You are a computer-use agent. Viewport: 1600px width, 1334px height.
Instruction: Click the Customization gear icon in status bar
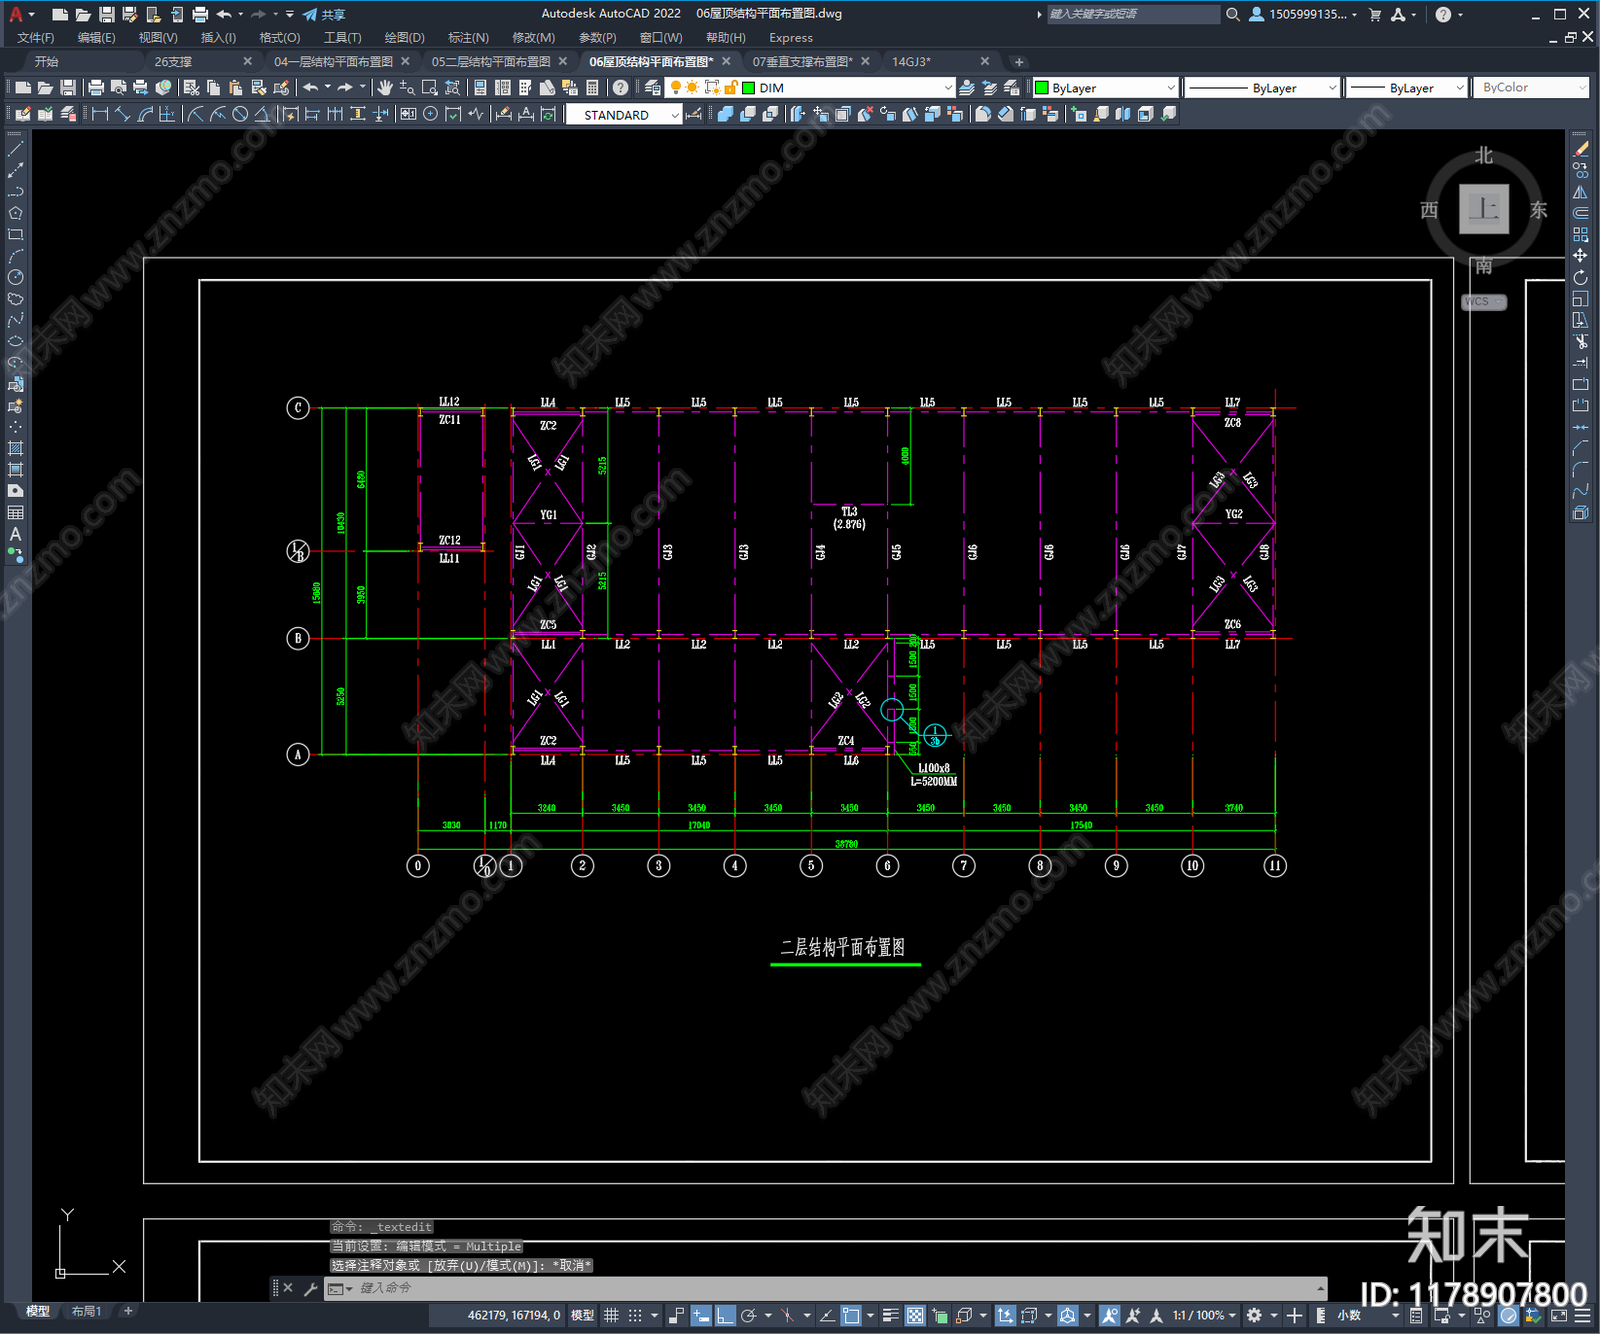pos(1254,1315)
